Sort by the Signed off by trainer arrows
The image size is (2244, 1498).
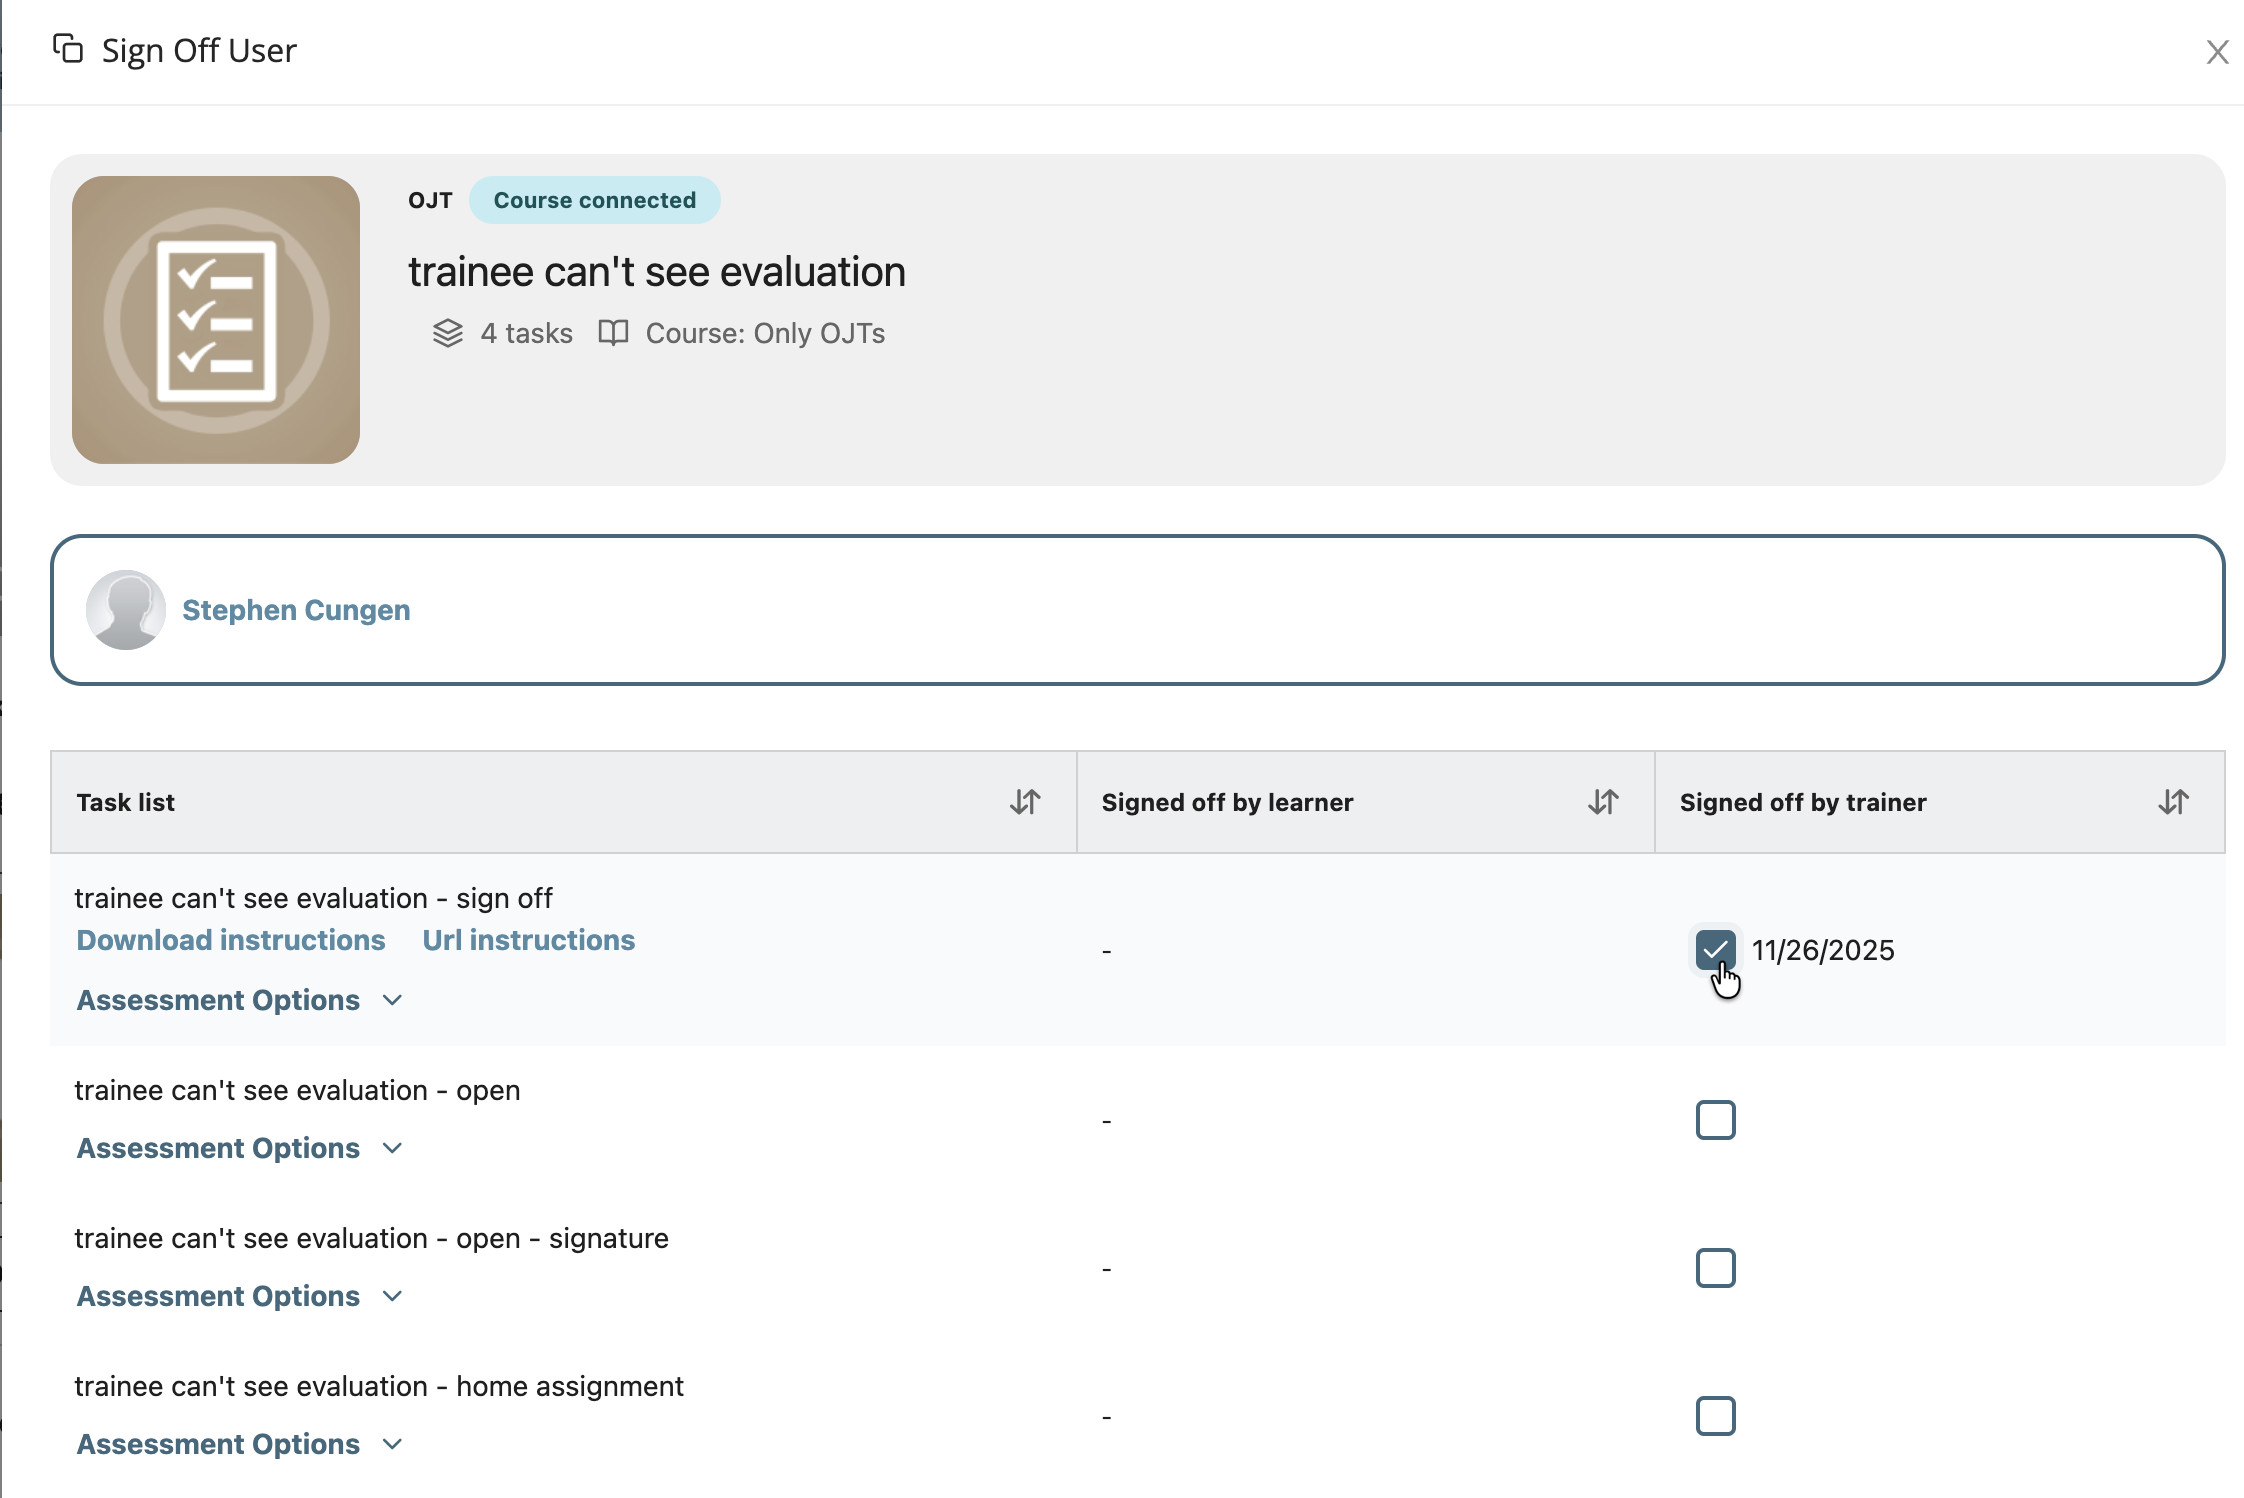(x=2173, y=802)
